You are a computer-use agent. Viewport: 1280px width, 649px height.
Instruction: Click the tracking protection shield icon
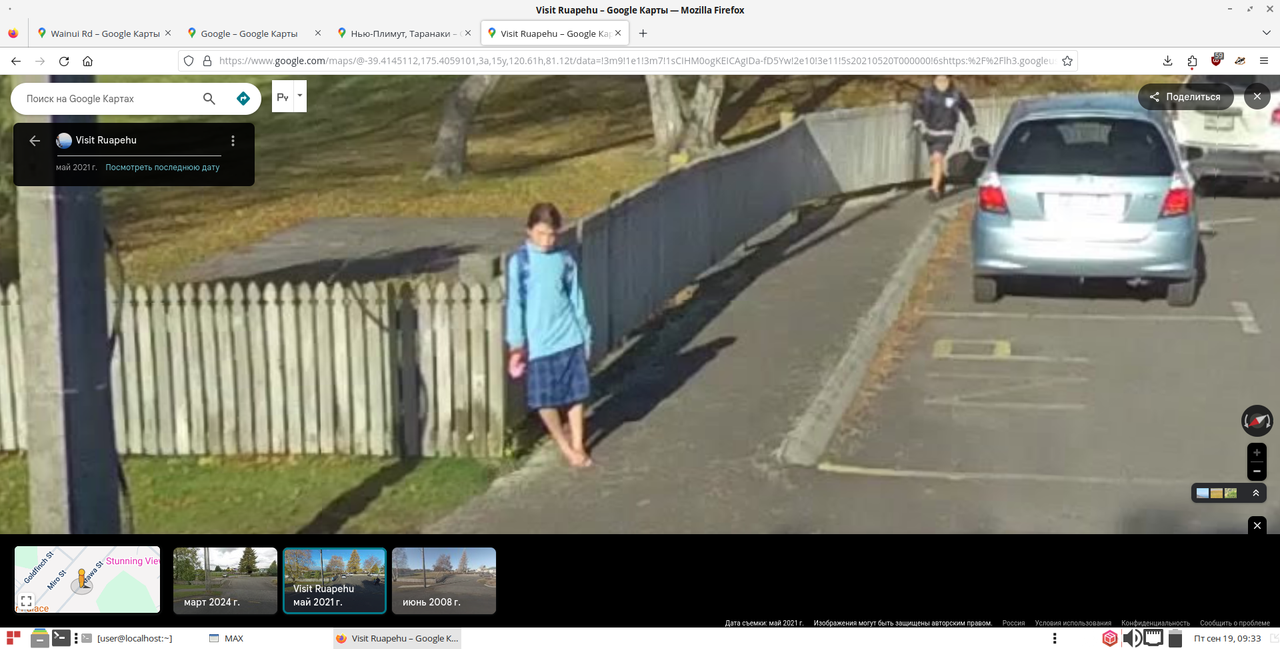(188, 61)
